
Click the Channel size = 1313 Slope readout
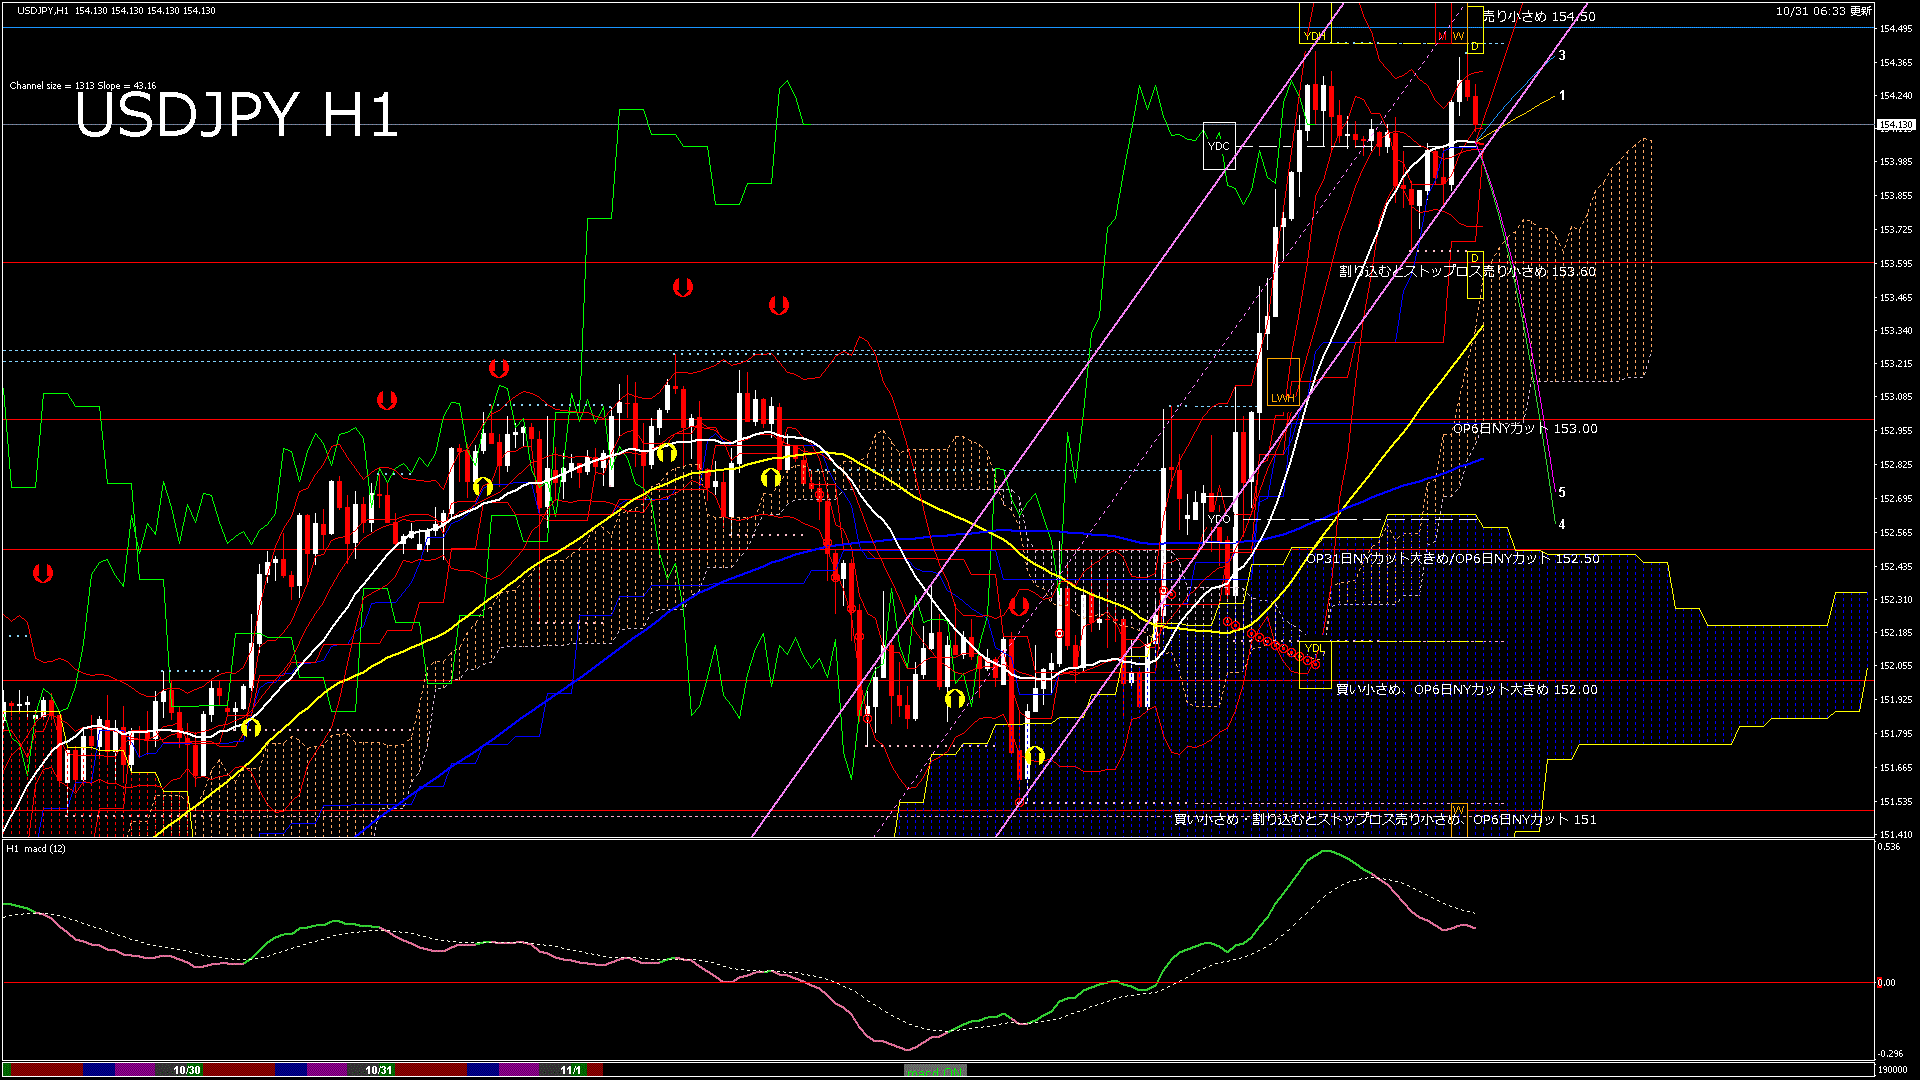82,85
